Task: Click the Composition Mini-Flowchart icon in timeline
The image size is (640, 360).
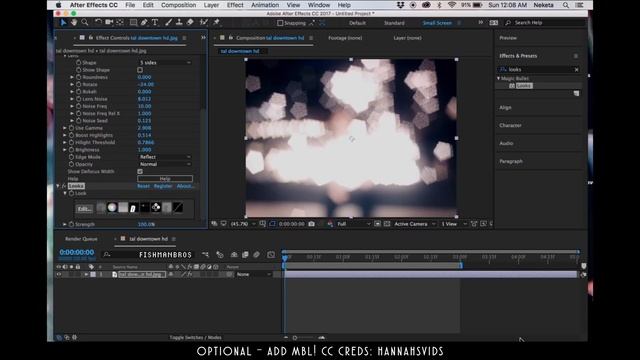Action: (x=205, y=255)
